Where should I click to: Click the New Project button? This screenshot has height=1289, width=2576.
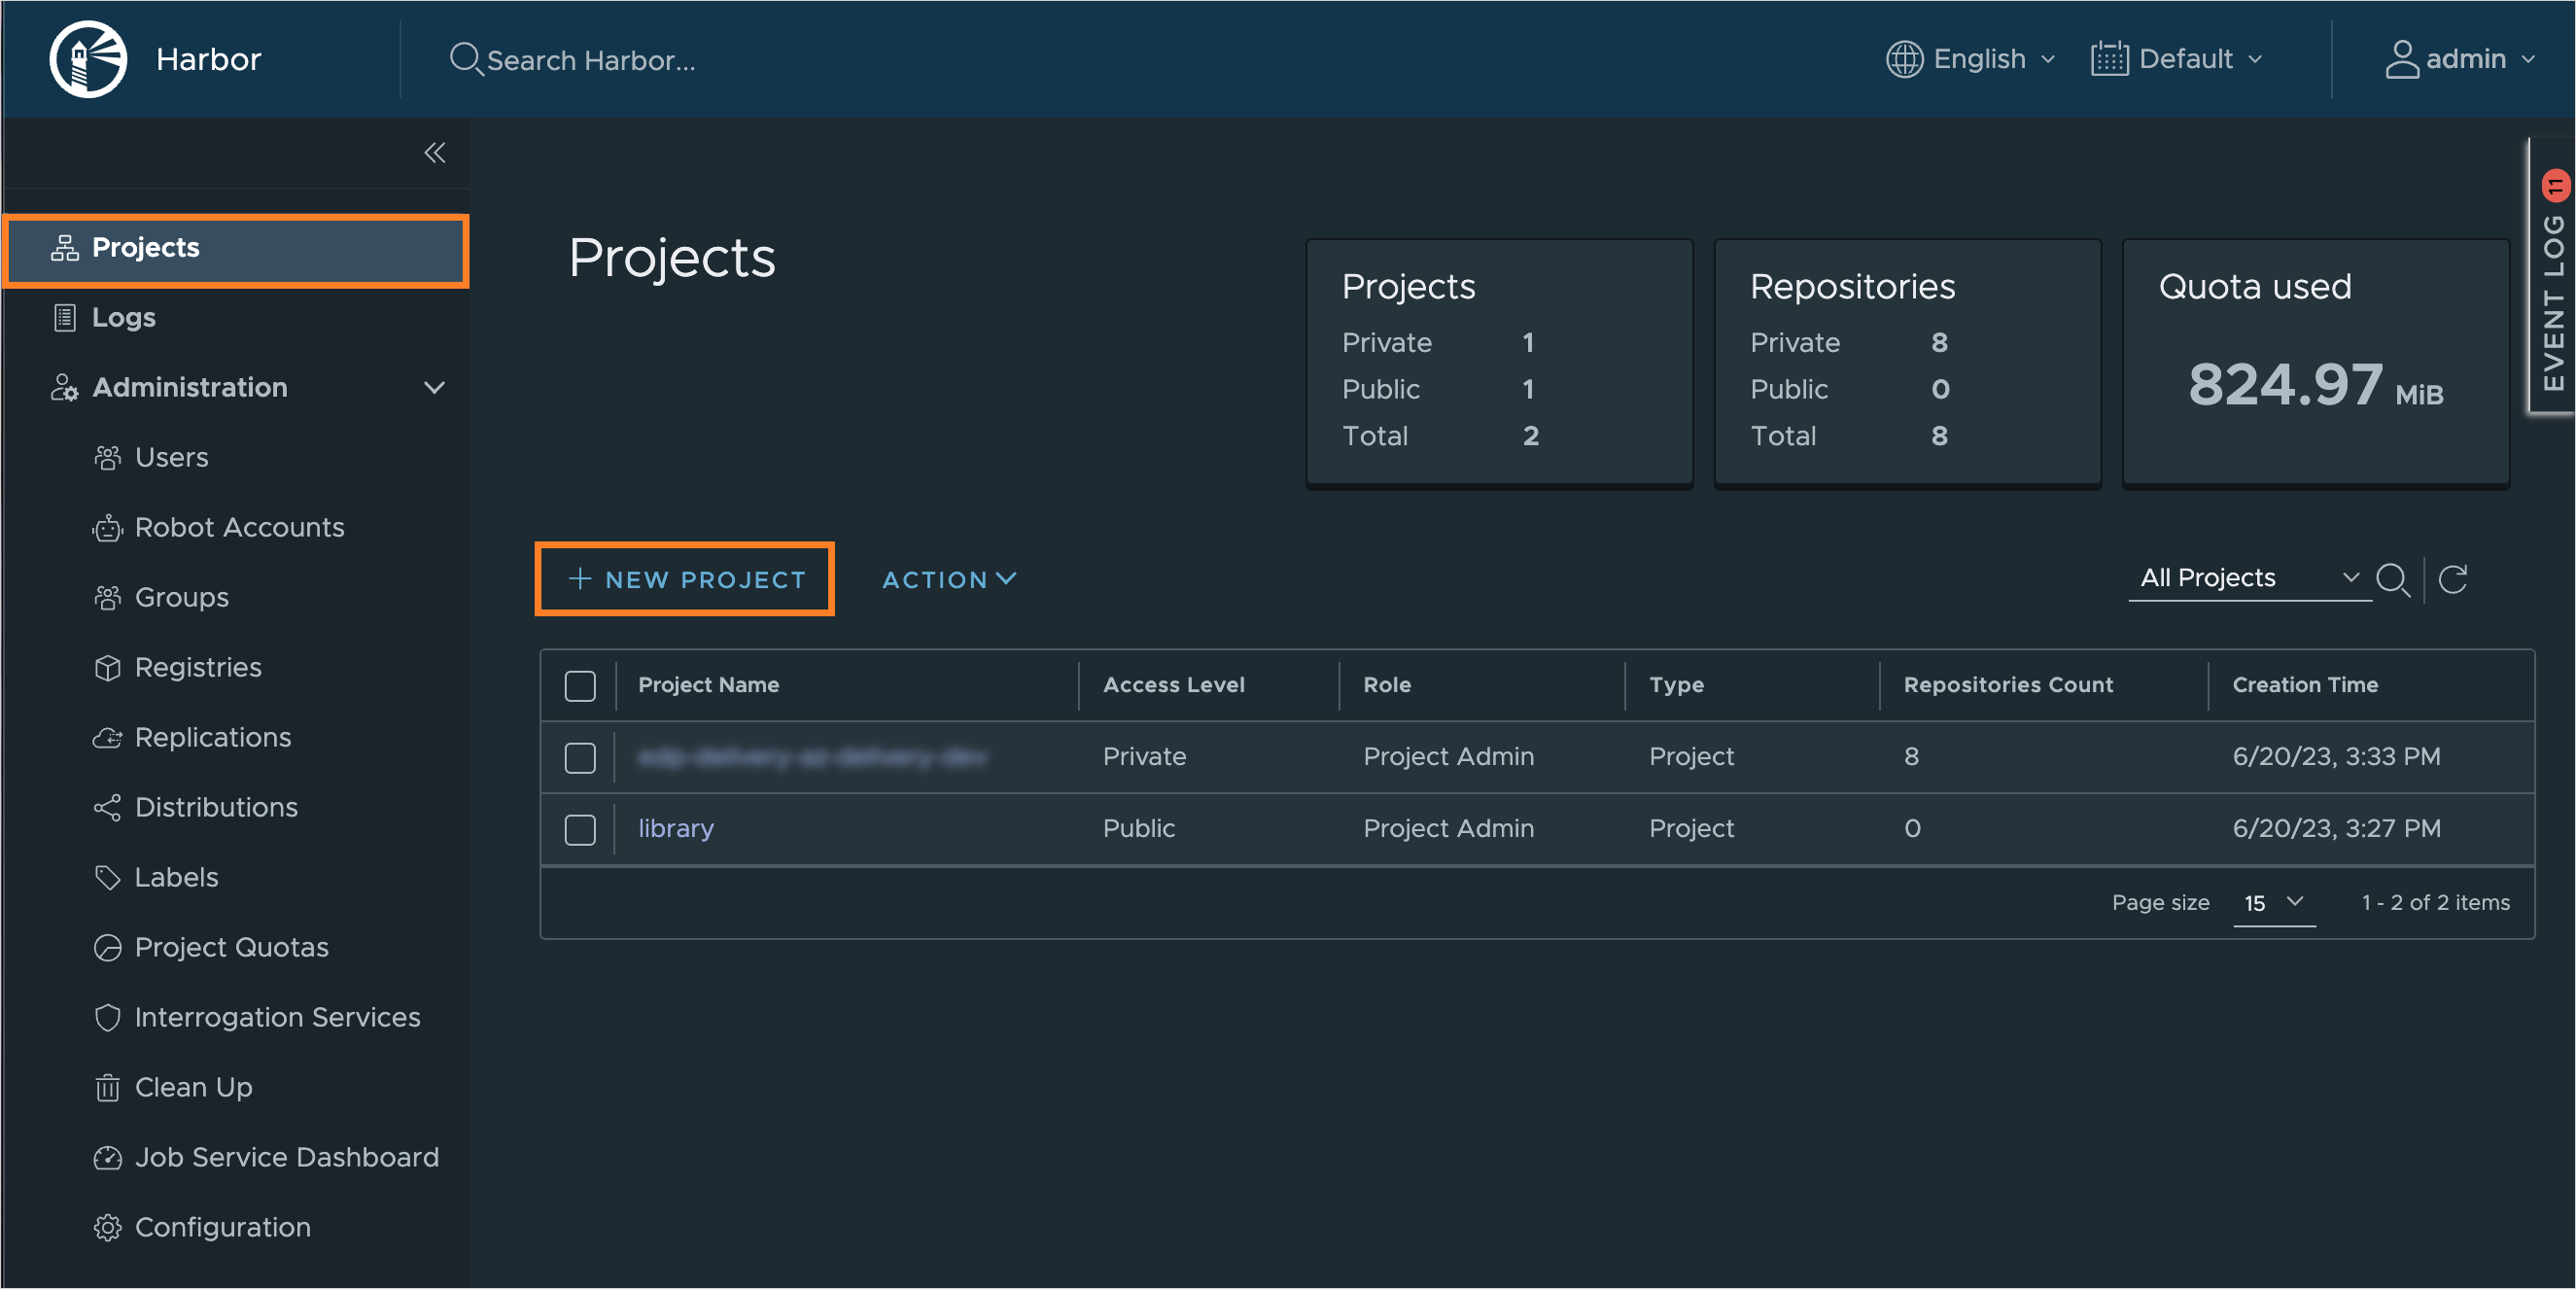pyautogui.click(x=685, y=579)
